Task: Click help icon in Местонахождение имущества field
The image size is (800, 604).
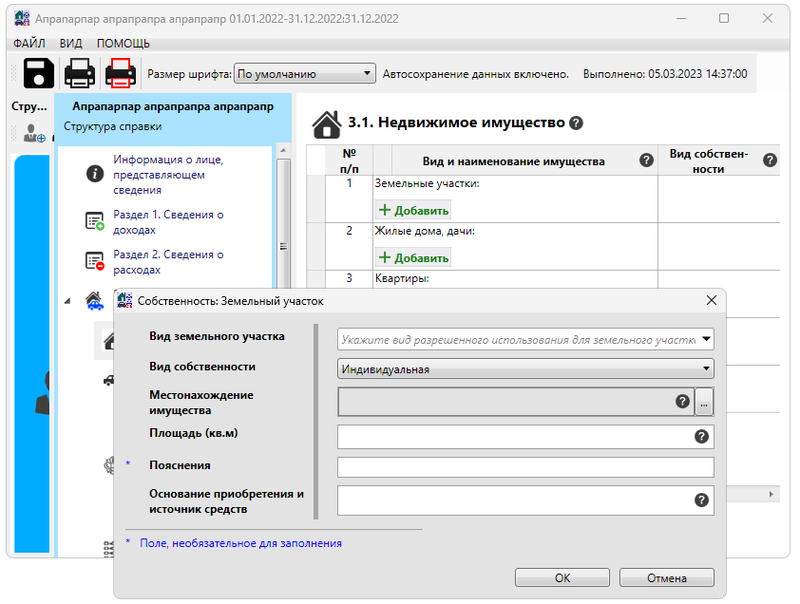Action: pyautogui.click(x=683, y=401)
